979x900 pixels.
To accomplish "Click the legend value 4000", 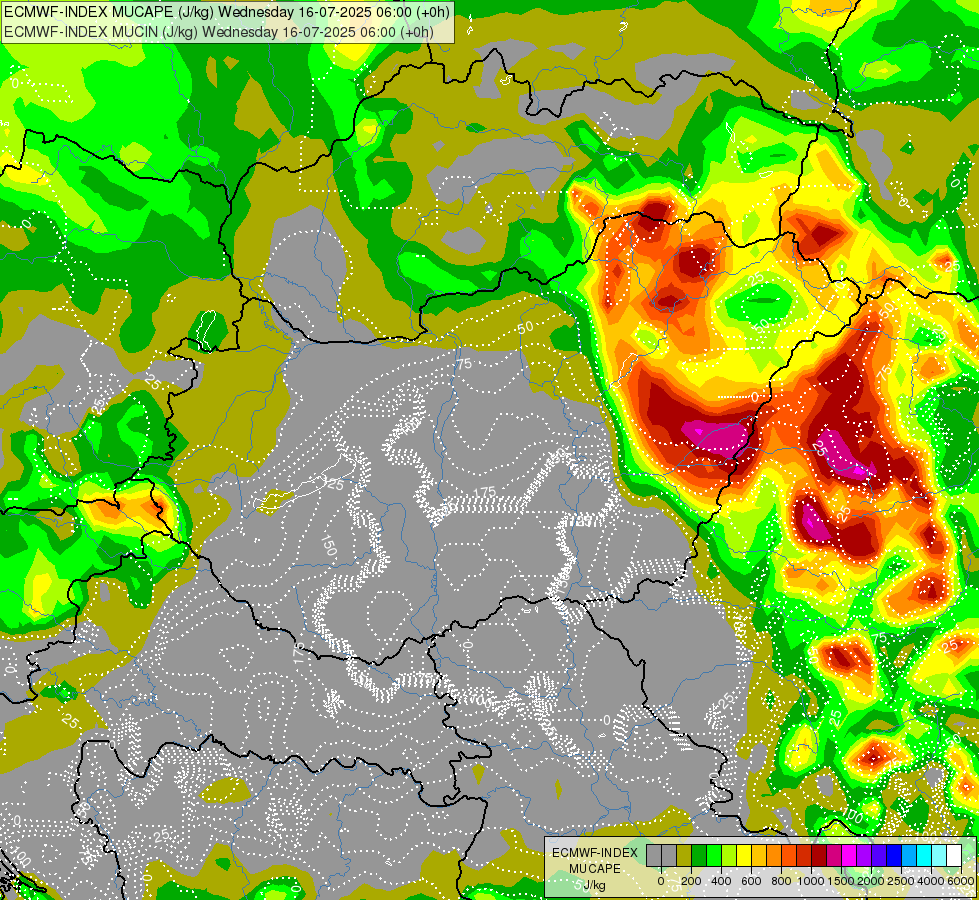I will coord(931,881).
